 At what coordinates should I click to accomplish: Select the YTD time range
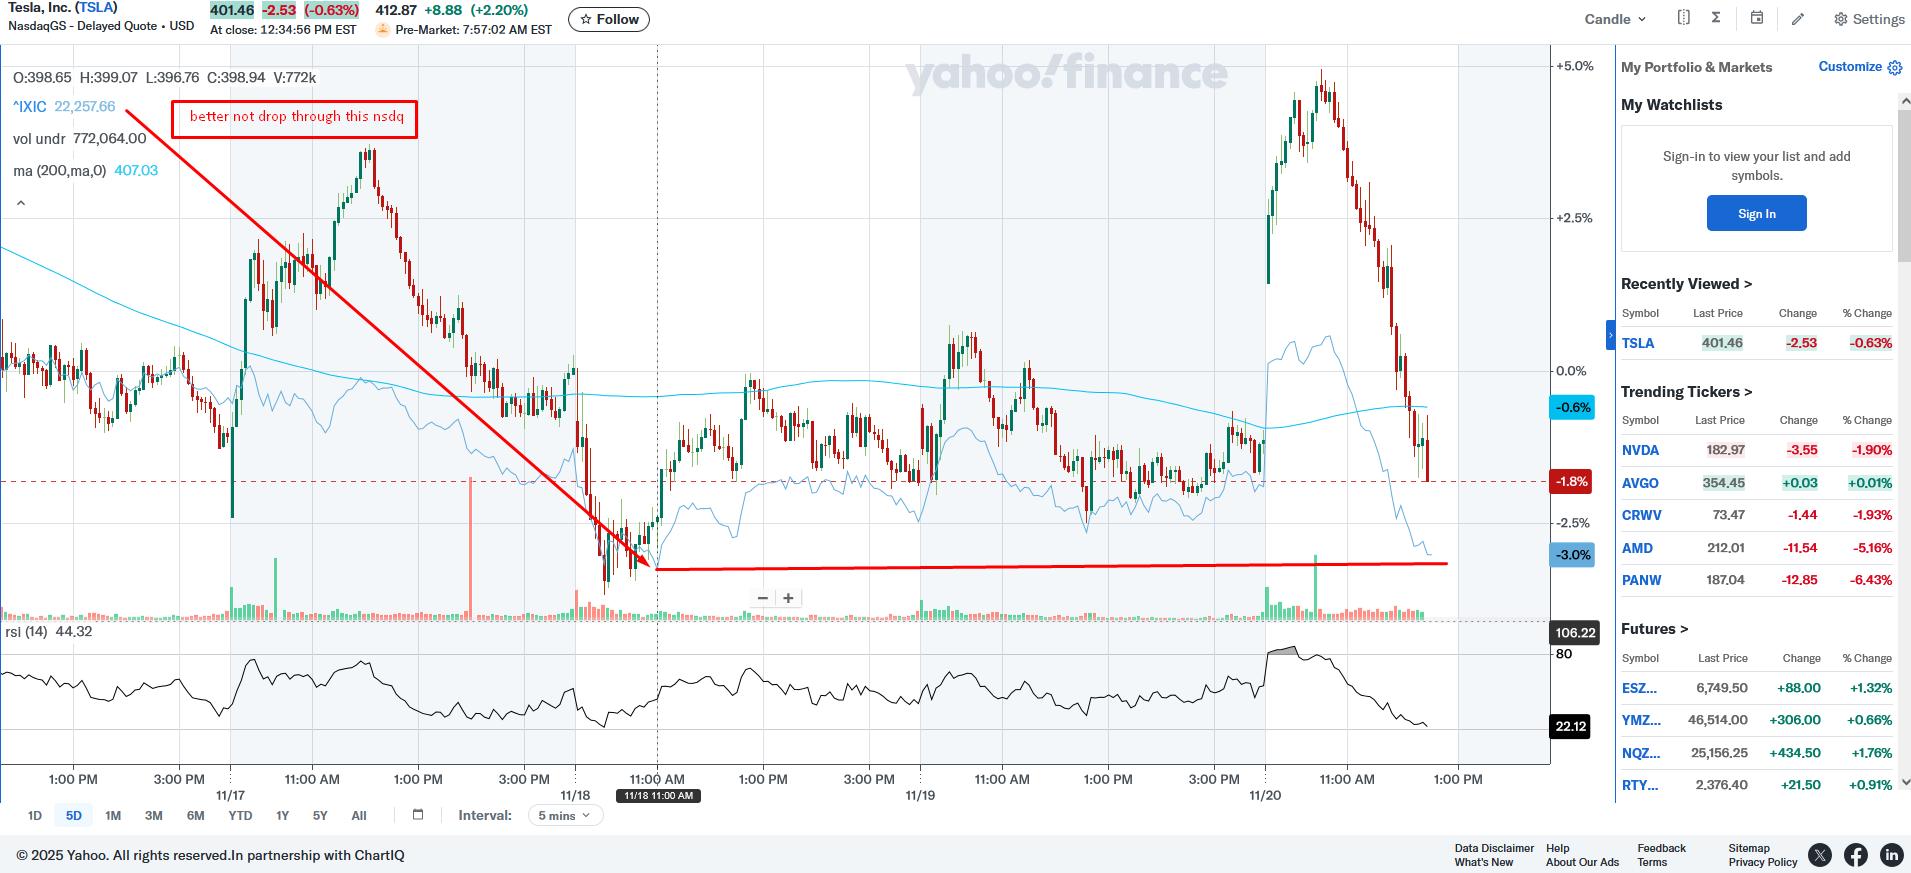pos(240,816)
